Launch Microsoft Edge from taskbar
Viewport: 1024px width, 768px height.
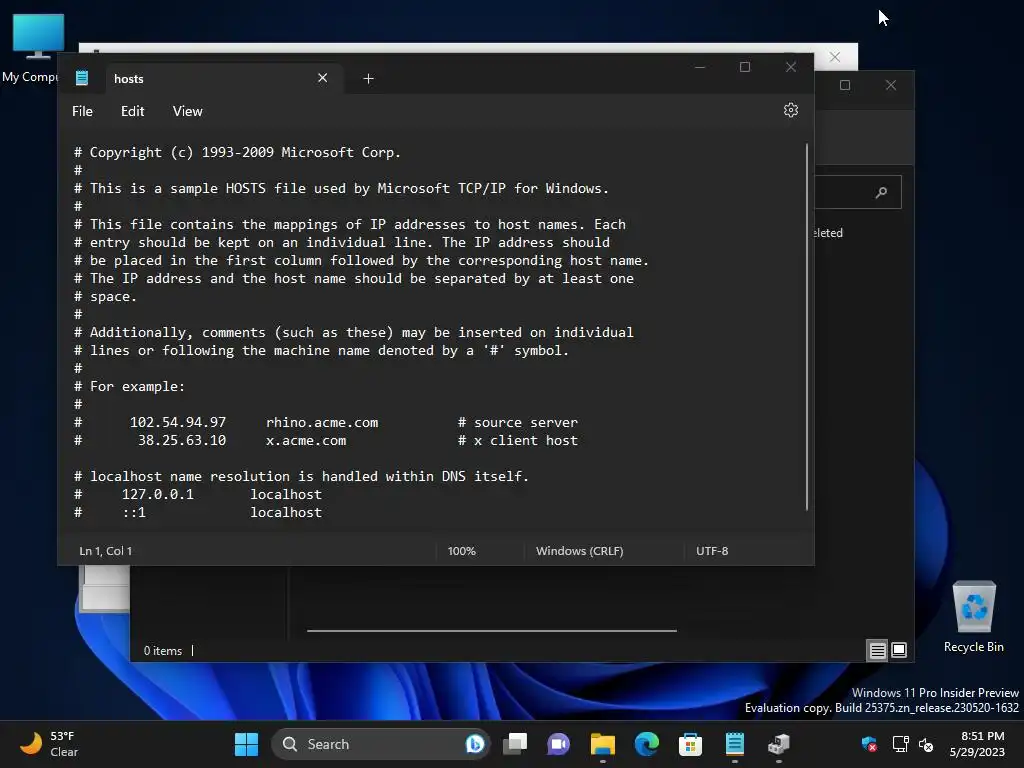(647, 744)
